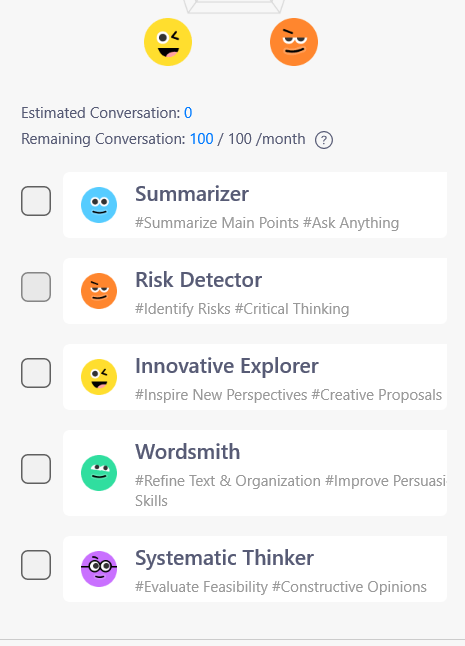
Task: Open the Wordsmith title
Action: click(x=188, y=452)
